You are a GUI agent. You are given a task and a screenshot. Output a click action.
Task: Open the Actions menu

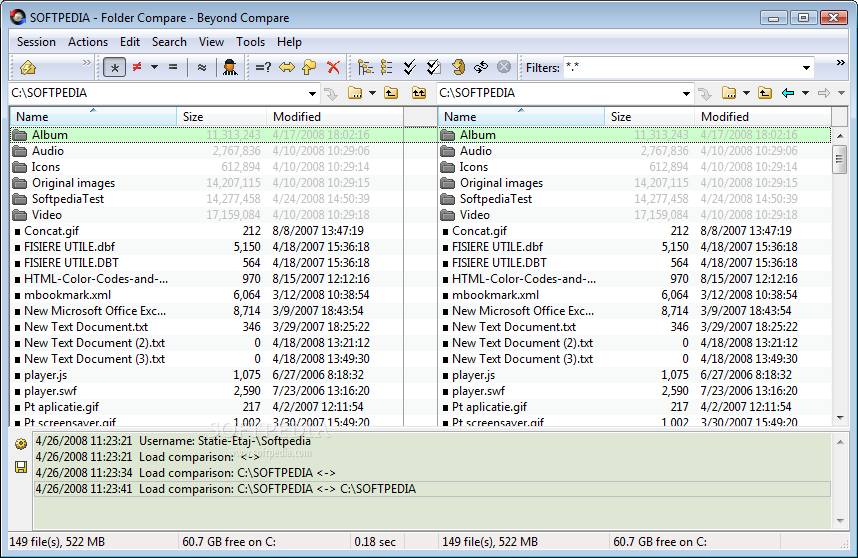(x=88, y=42)
